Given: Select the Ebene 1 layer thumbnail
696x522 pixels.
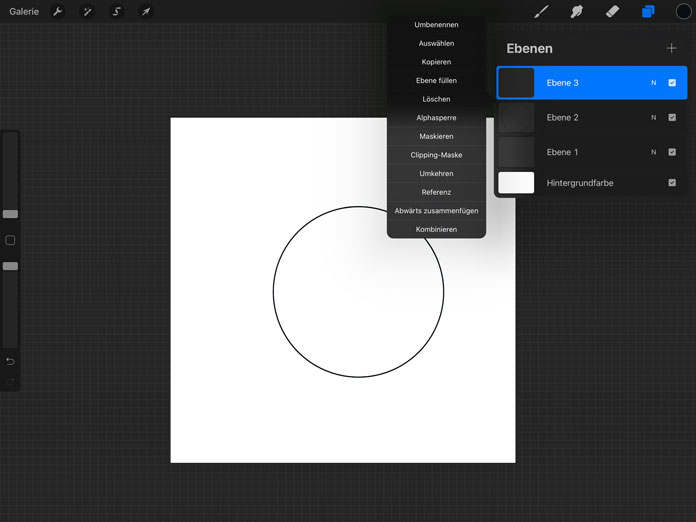Looking at the screenshot, I should pos(516,152).
